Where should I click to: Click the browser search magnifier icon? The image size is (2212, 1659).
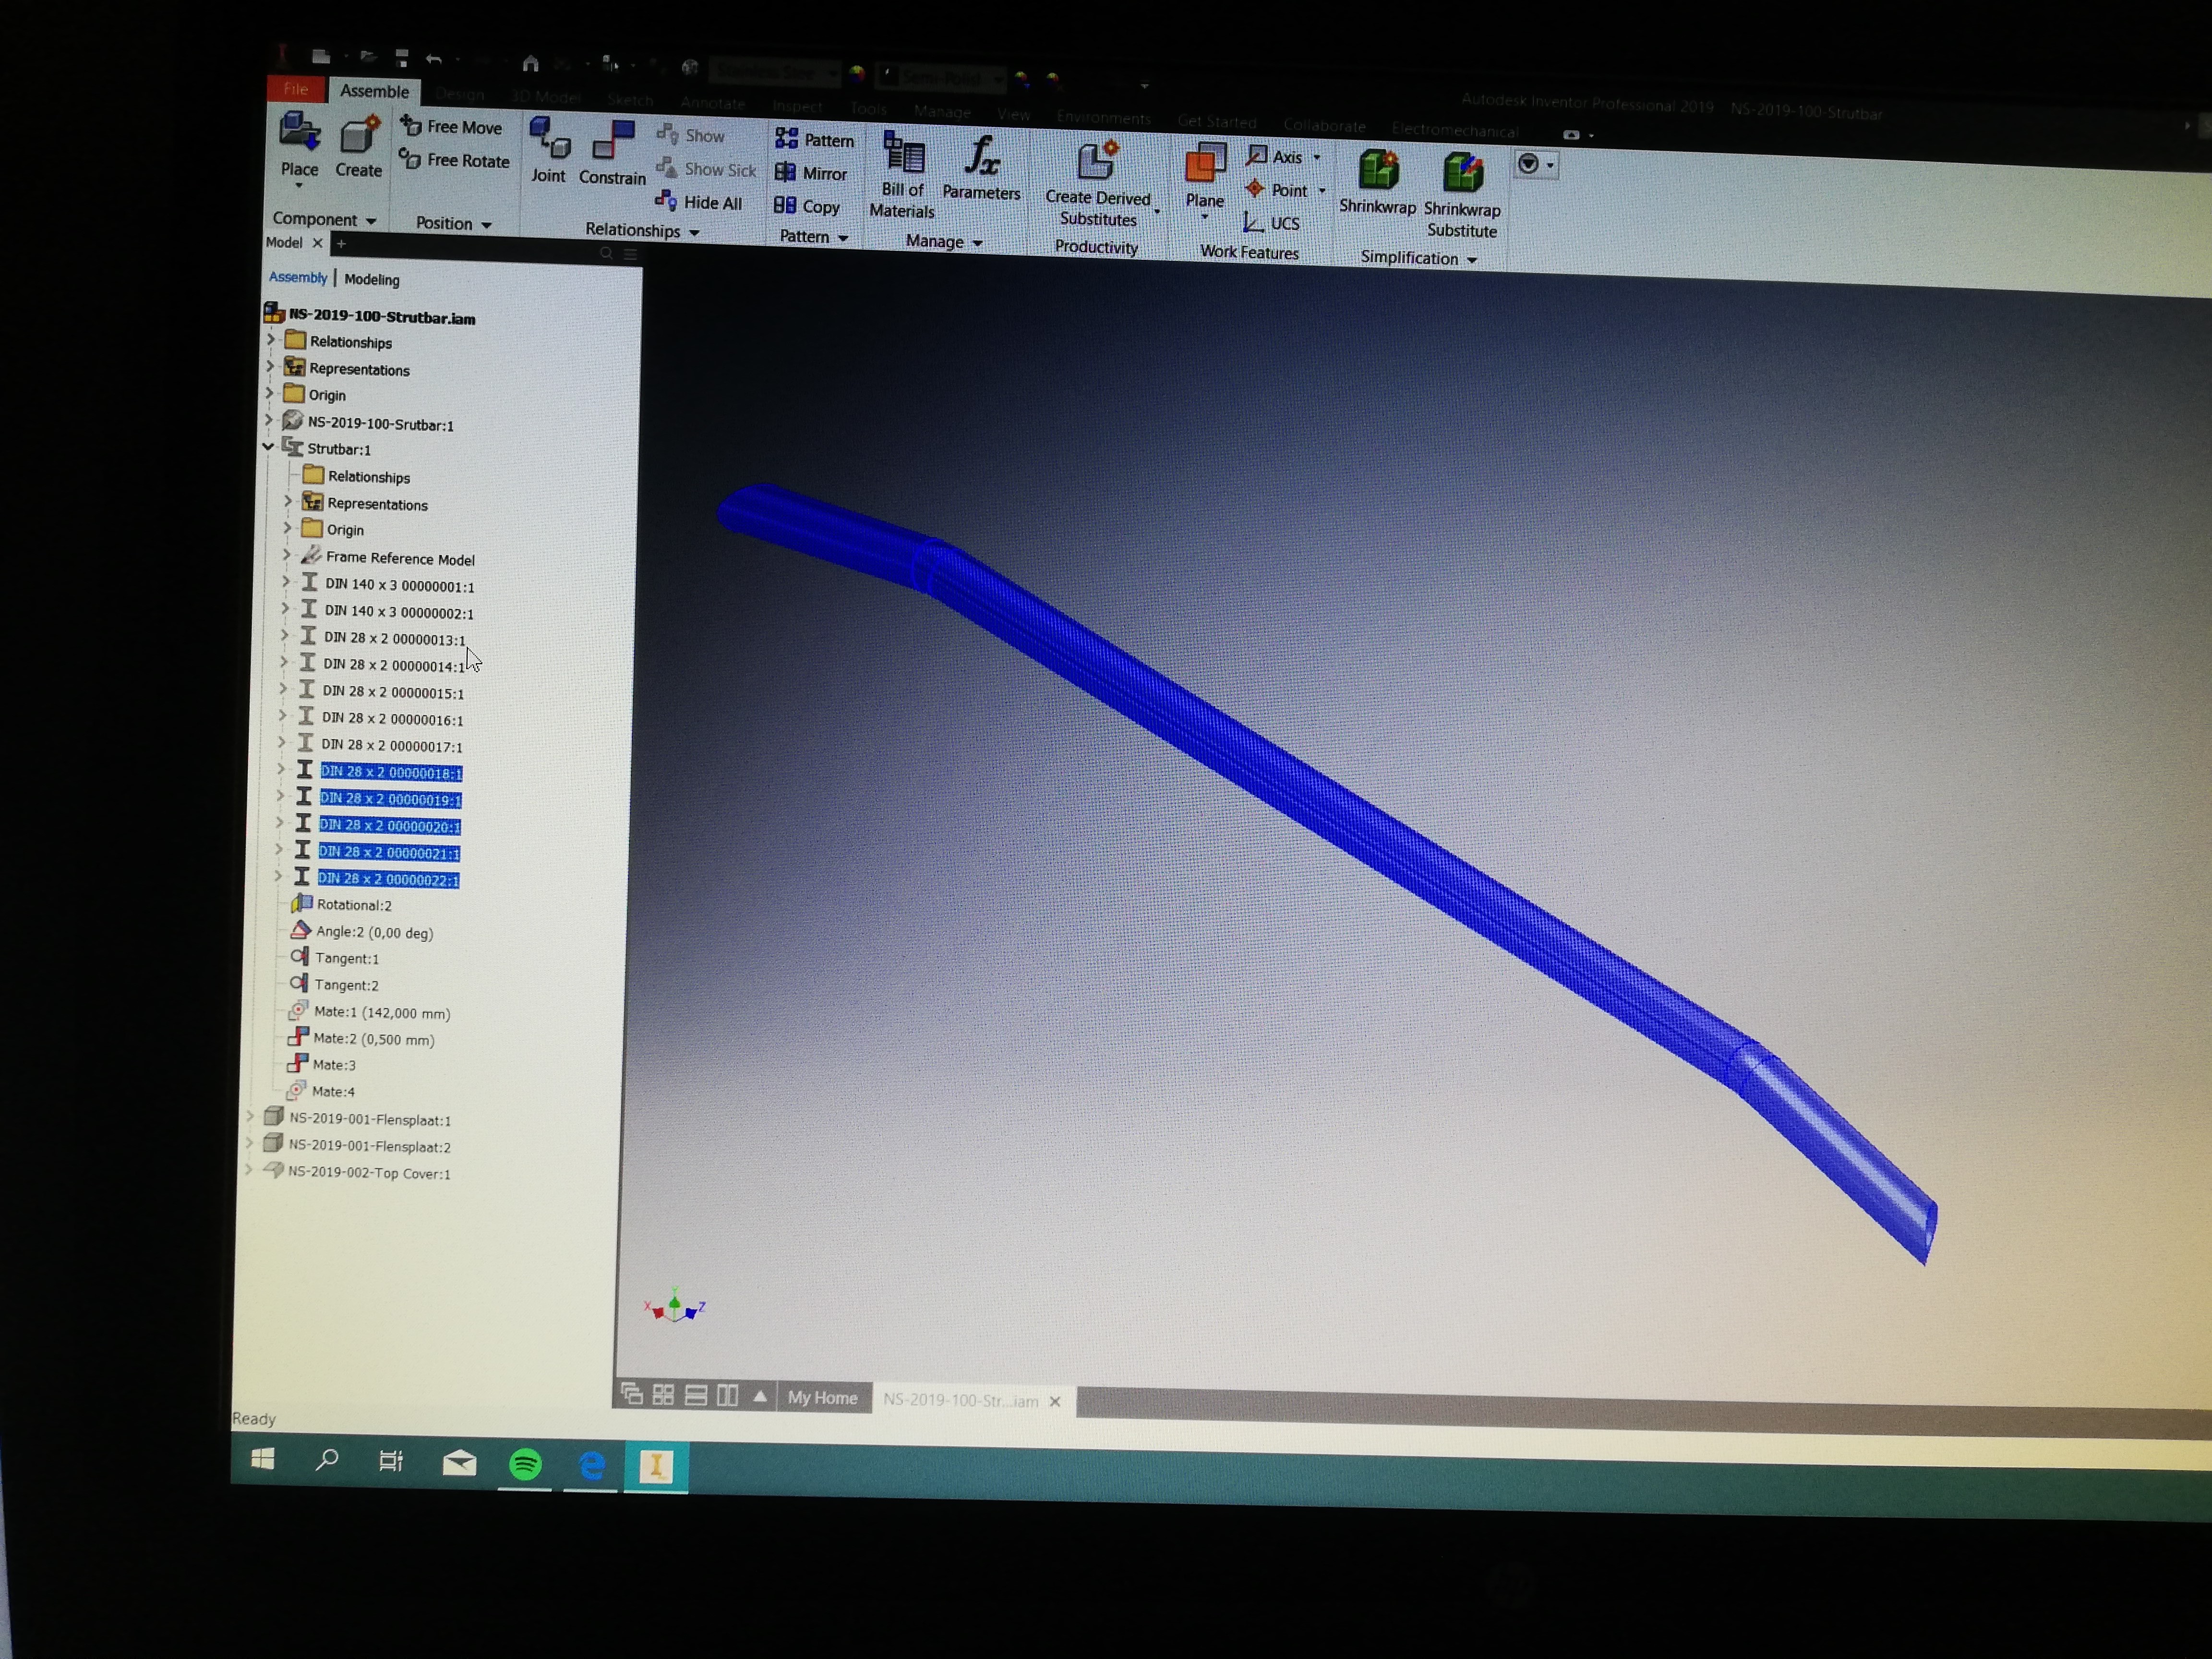(x=606, y=254)
